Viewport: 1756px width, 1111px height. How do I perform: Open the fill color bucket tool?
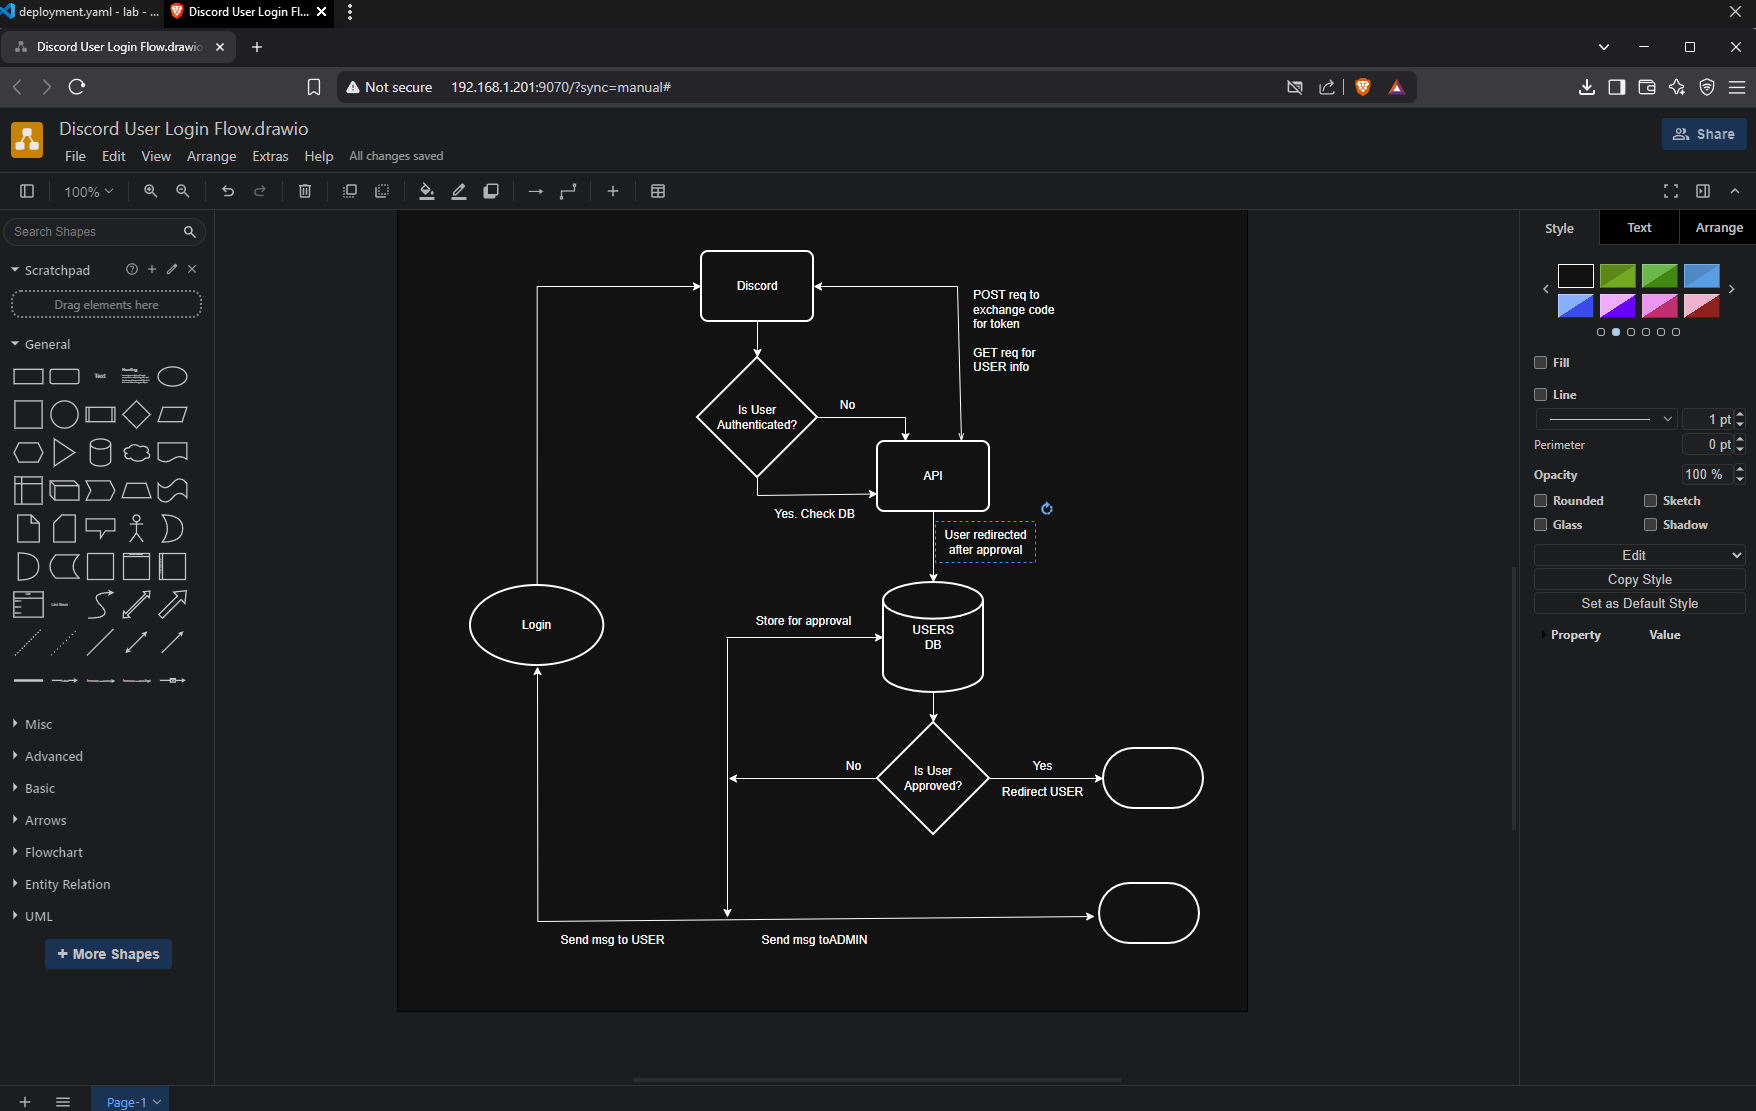[427, 191]
